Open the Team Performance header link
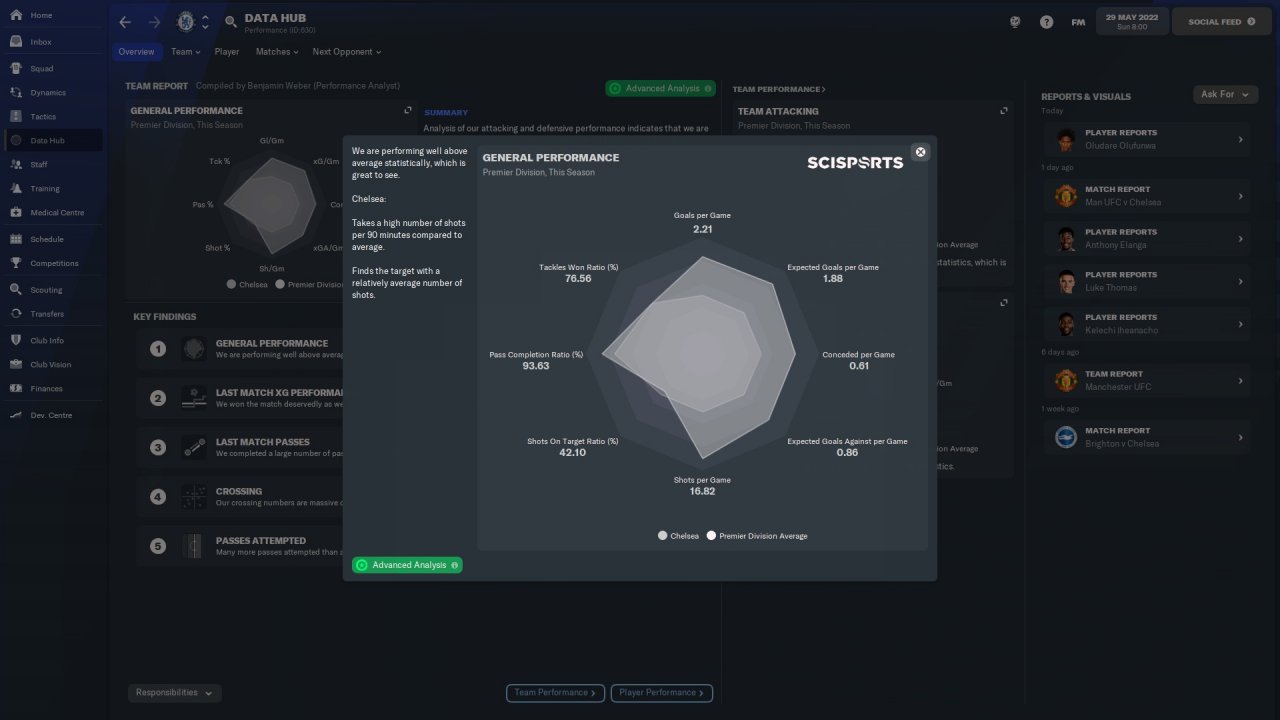The image size is (1280, 720). (779, 90)
